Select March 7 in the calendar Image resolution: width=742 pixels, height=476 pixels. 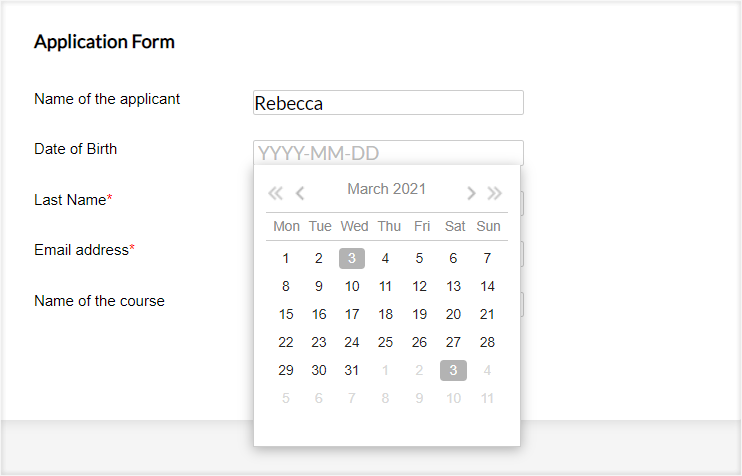click(x=487, y=258)
